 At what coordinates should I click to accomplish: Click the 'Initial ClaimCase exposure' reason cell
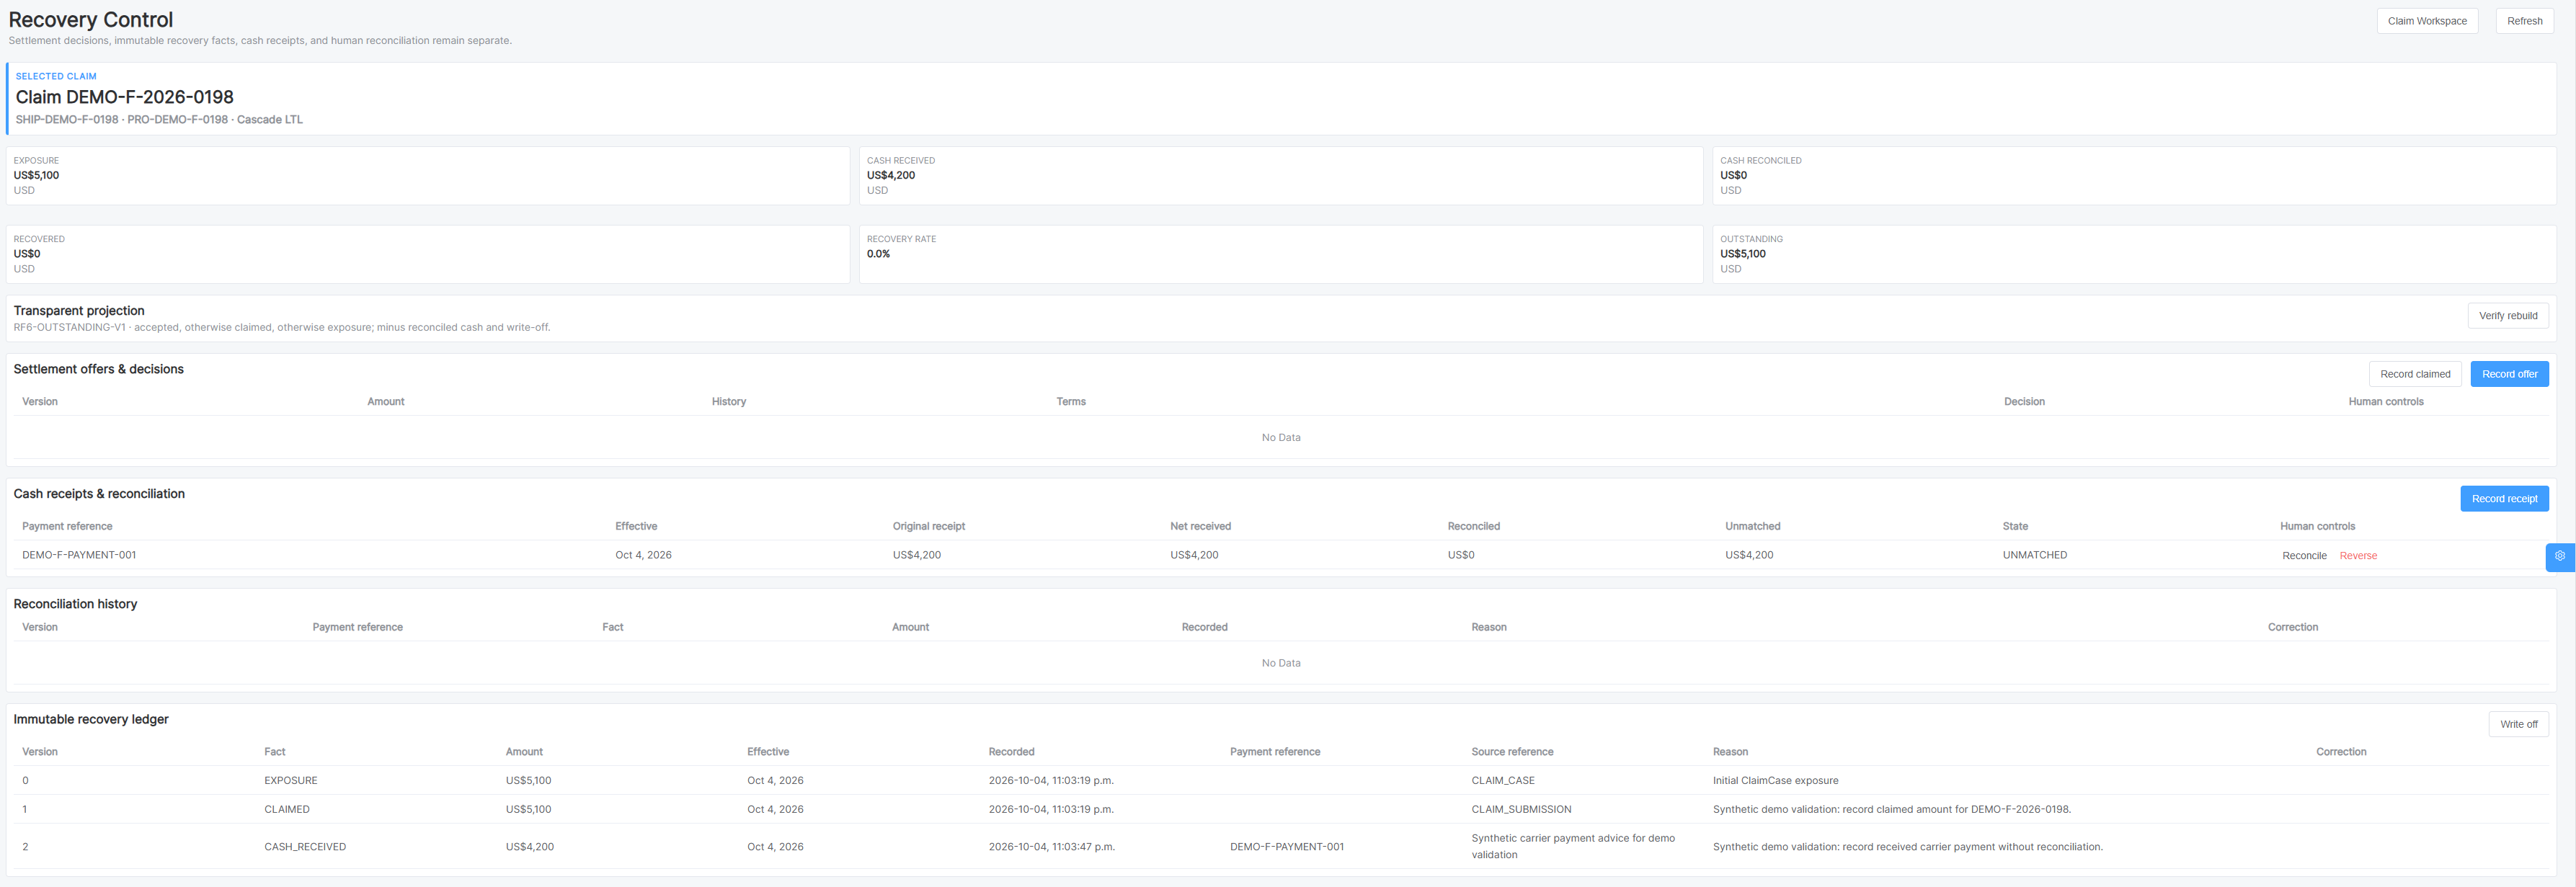tap(1775, 781)
